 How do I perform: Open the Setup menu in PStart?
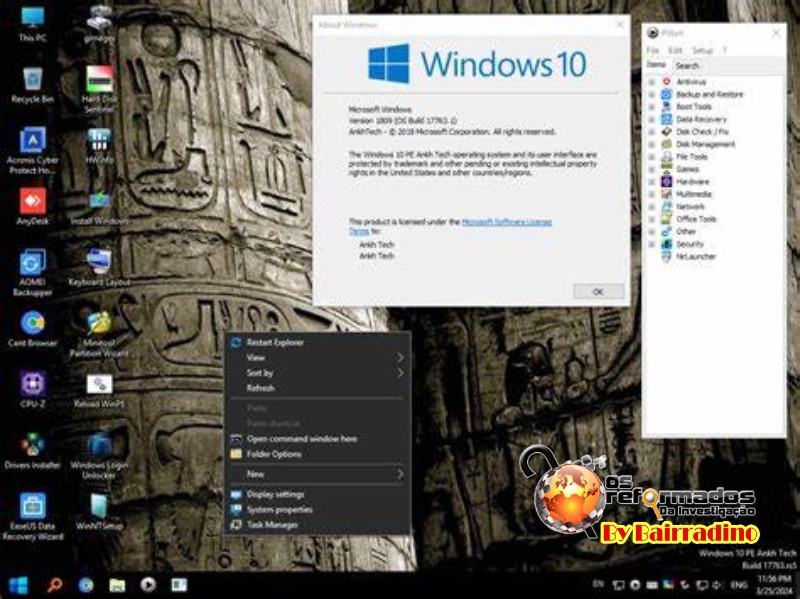pyautogui.click(x=702, y=51)
